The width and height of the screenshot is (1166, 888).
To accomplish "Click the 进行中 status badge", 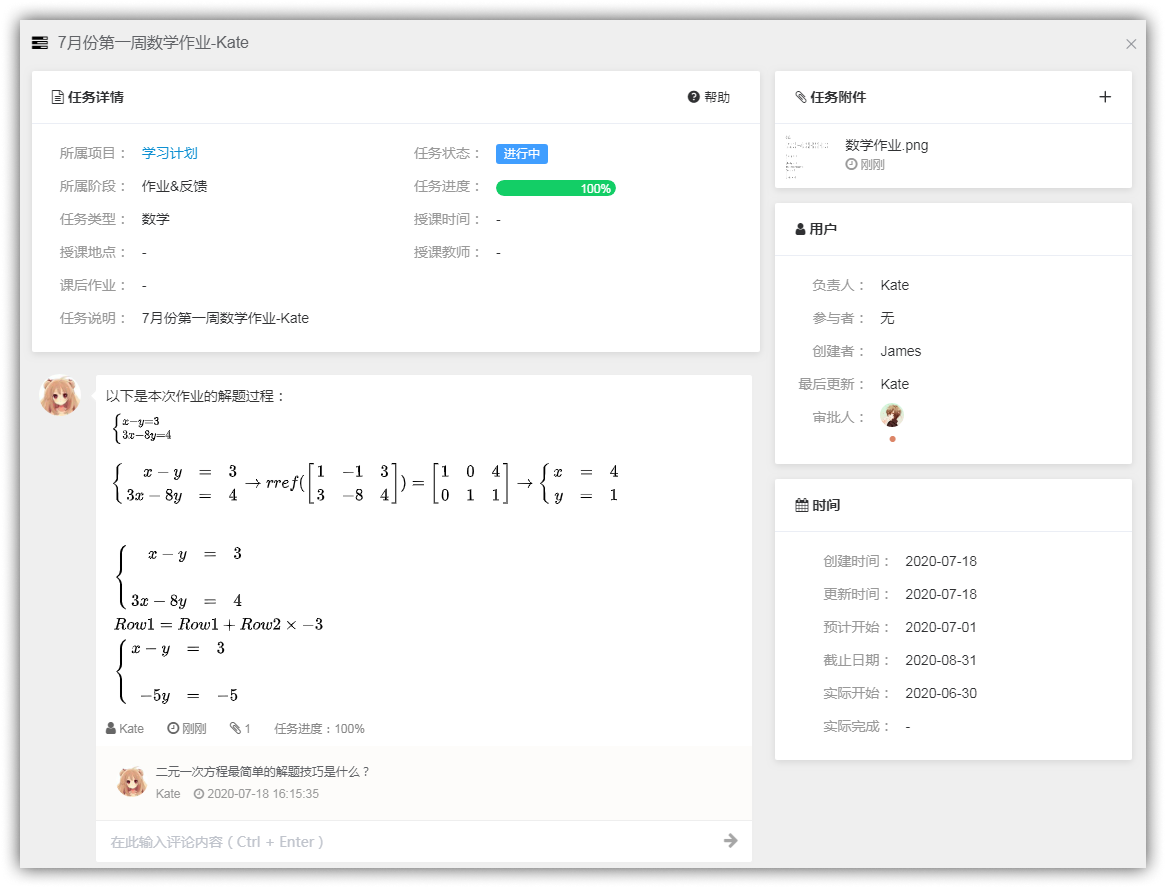I will (521, 154).
